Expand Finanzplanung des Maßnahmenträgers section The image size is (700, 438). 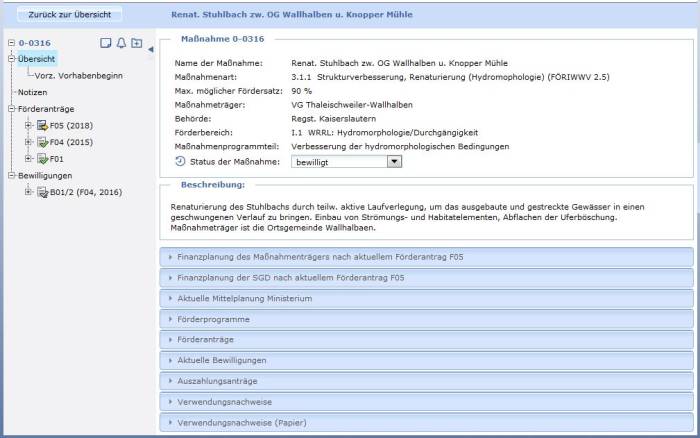point(426,257)
